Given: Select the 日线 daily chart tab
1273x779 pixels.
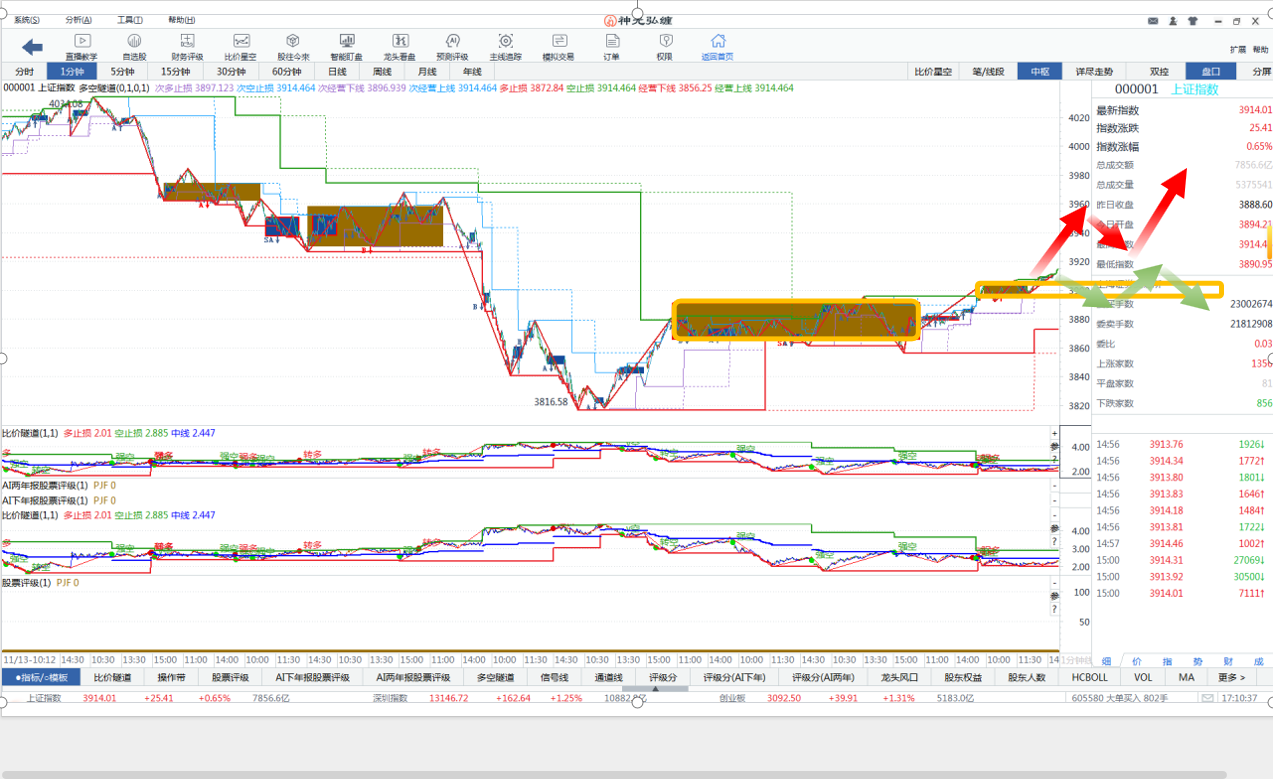Looking at the screenshot, I should (337, 72).
